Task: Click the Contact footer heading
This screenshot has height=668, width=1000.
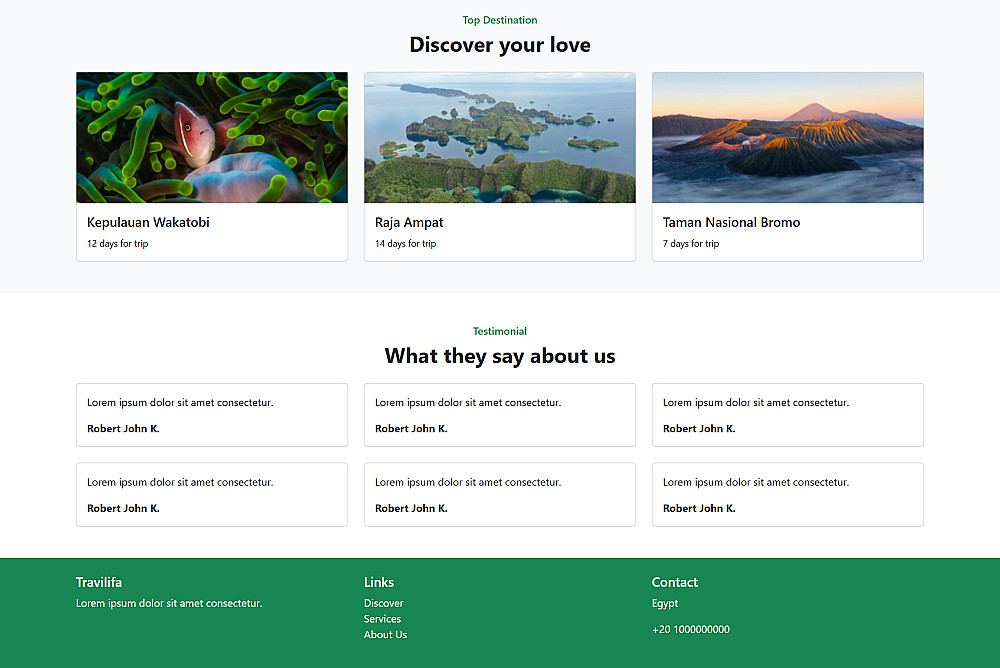Action: click(x=675, y=582)
